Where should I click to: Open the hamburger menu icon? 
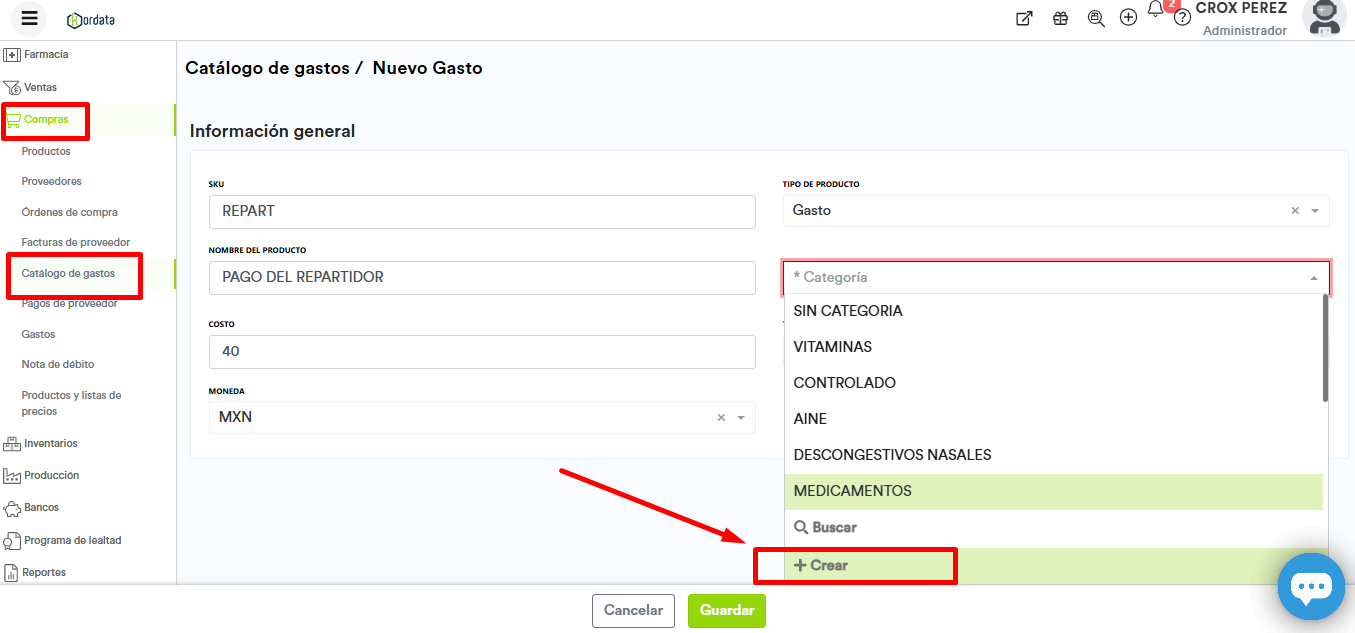click(29, 19)
